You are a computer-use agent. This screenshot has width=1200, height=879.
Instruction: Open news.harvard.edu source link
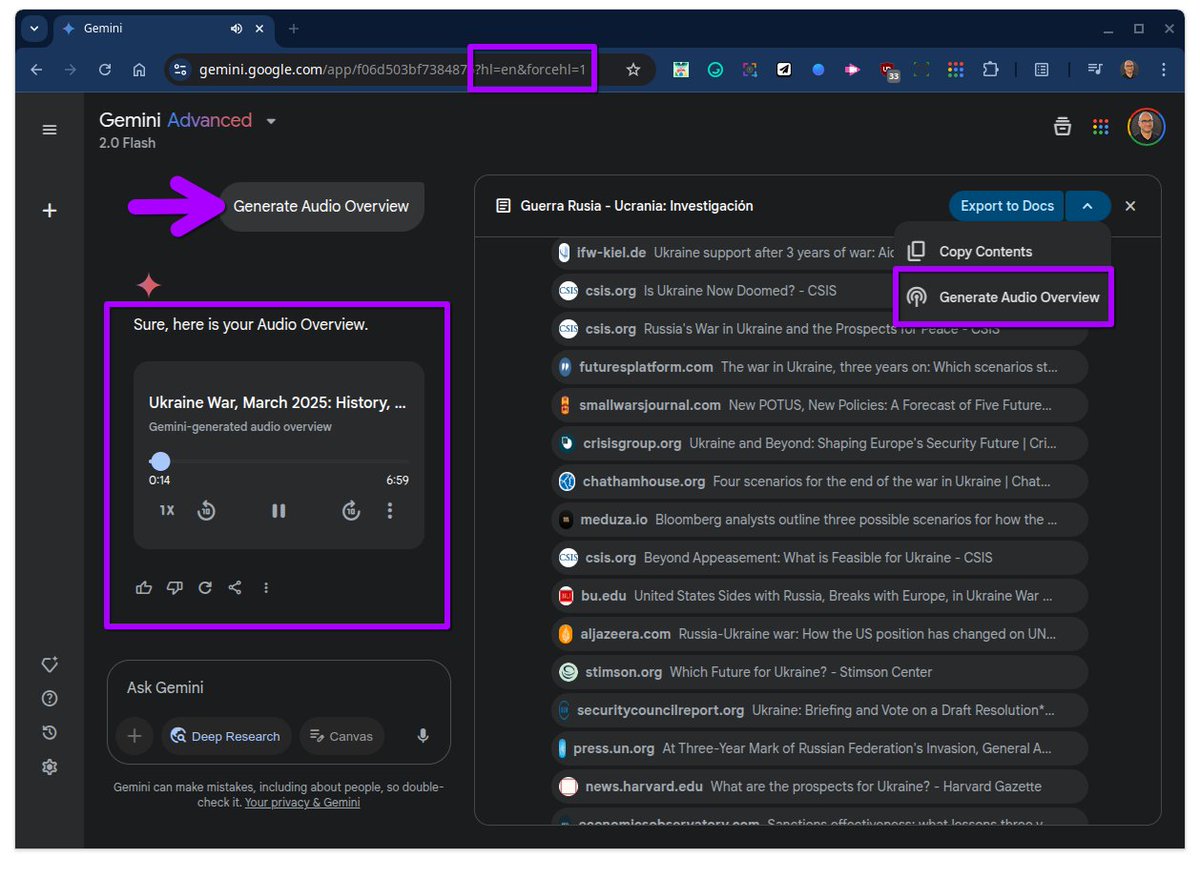tap(820, 786)
